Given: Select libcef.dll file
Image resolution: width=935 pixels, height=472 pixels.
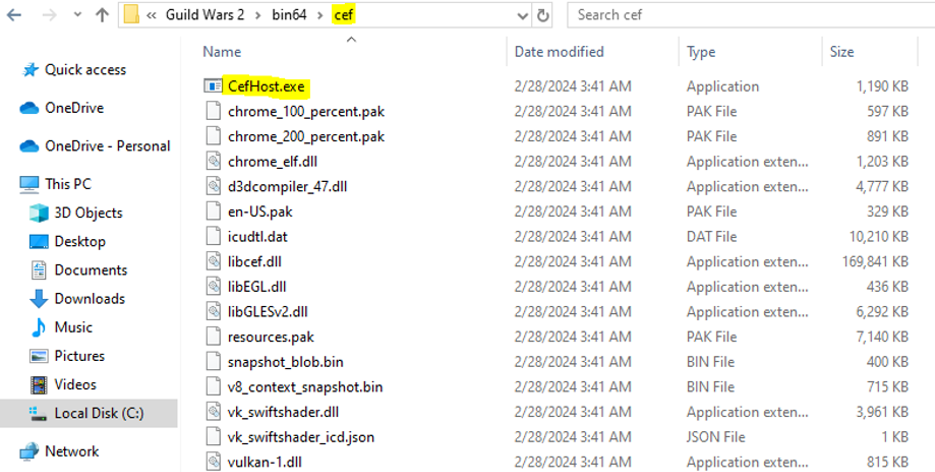Looking at the screenshot, I should point(255,262).
